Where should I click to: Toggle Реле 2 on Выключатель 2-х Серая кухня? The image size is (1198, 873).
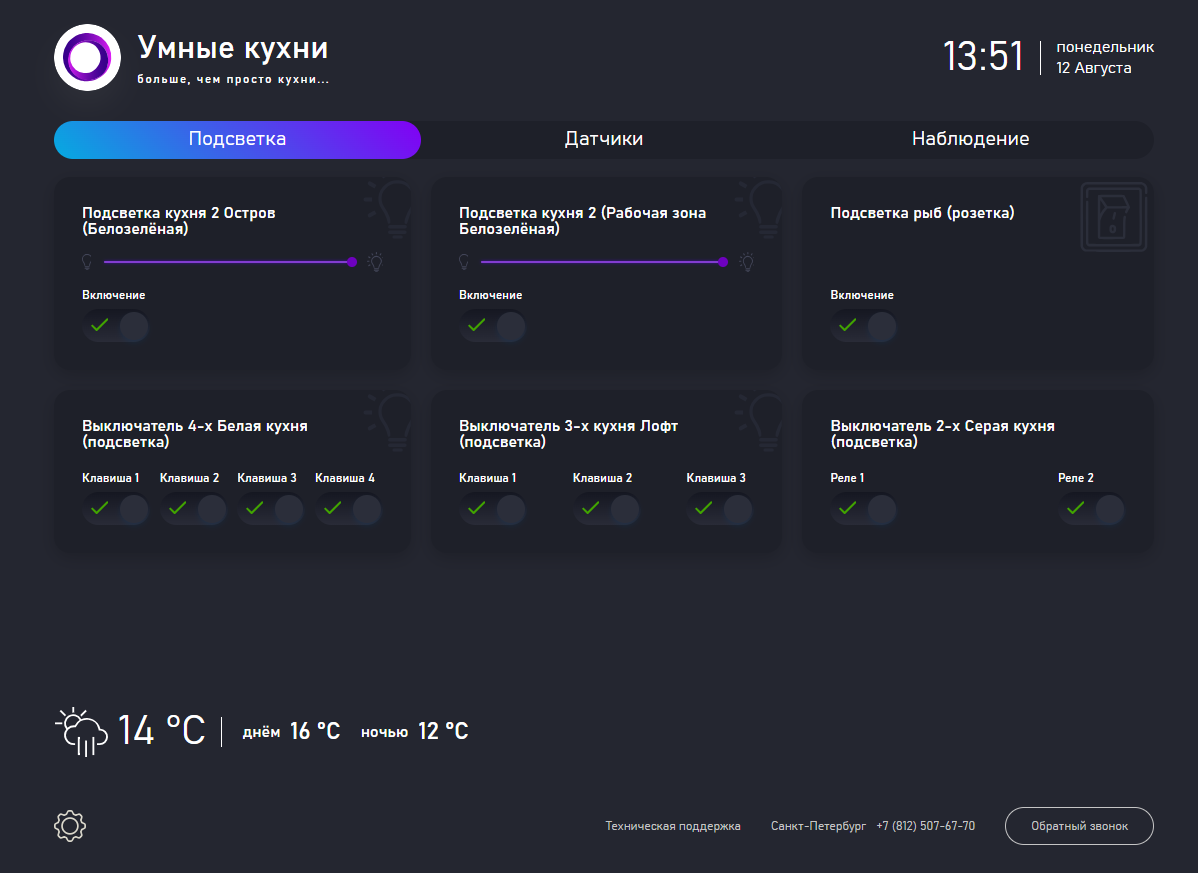(1091, 509)
